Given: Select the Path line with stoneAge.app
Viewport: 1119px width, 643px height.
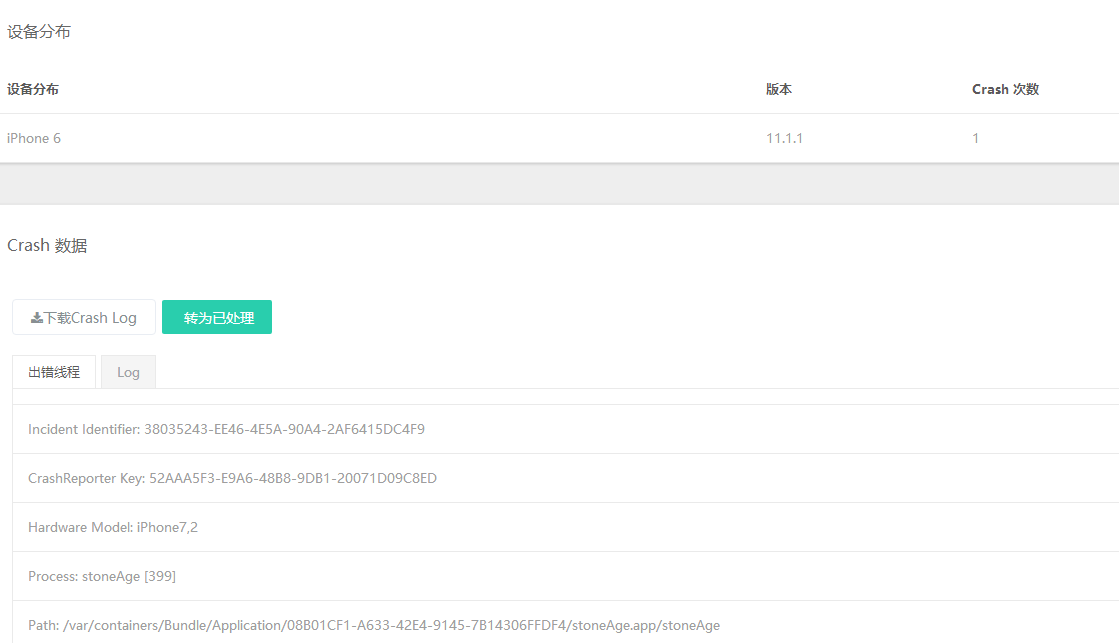Looking at the screenshot, I should click(x=373, y=625).
